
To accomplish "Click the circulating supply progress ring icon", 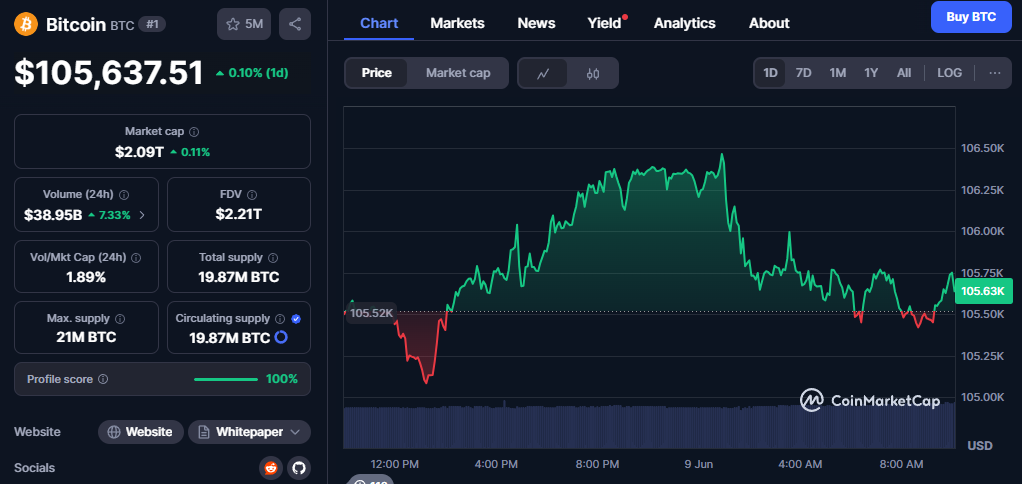I will click(281, 337).
